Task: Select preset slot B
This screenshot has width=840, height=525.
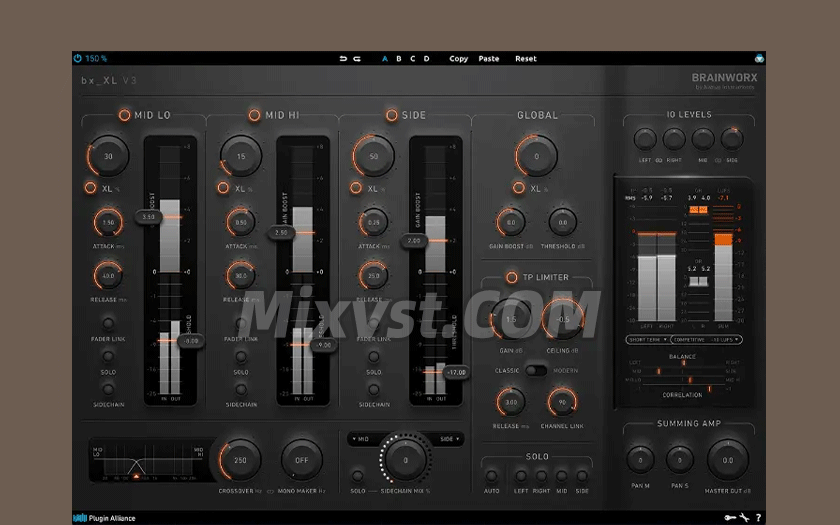Action: click(399, 59)
